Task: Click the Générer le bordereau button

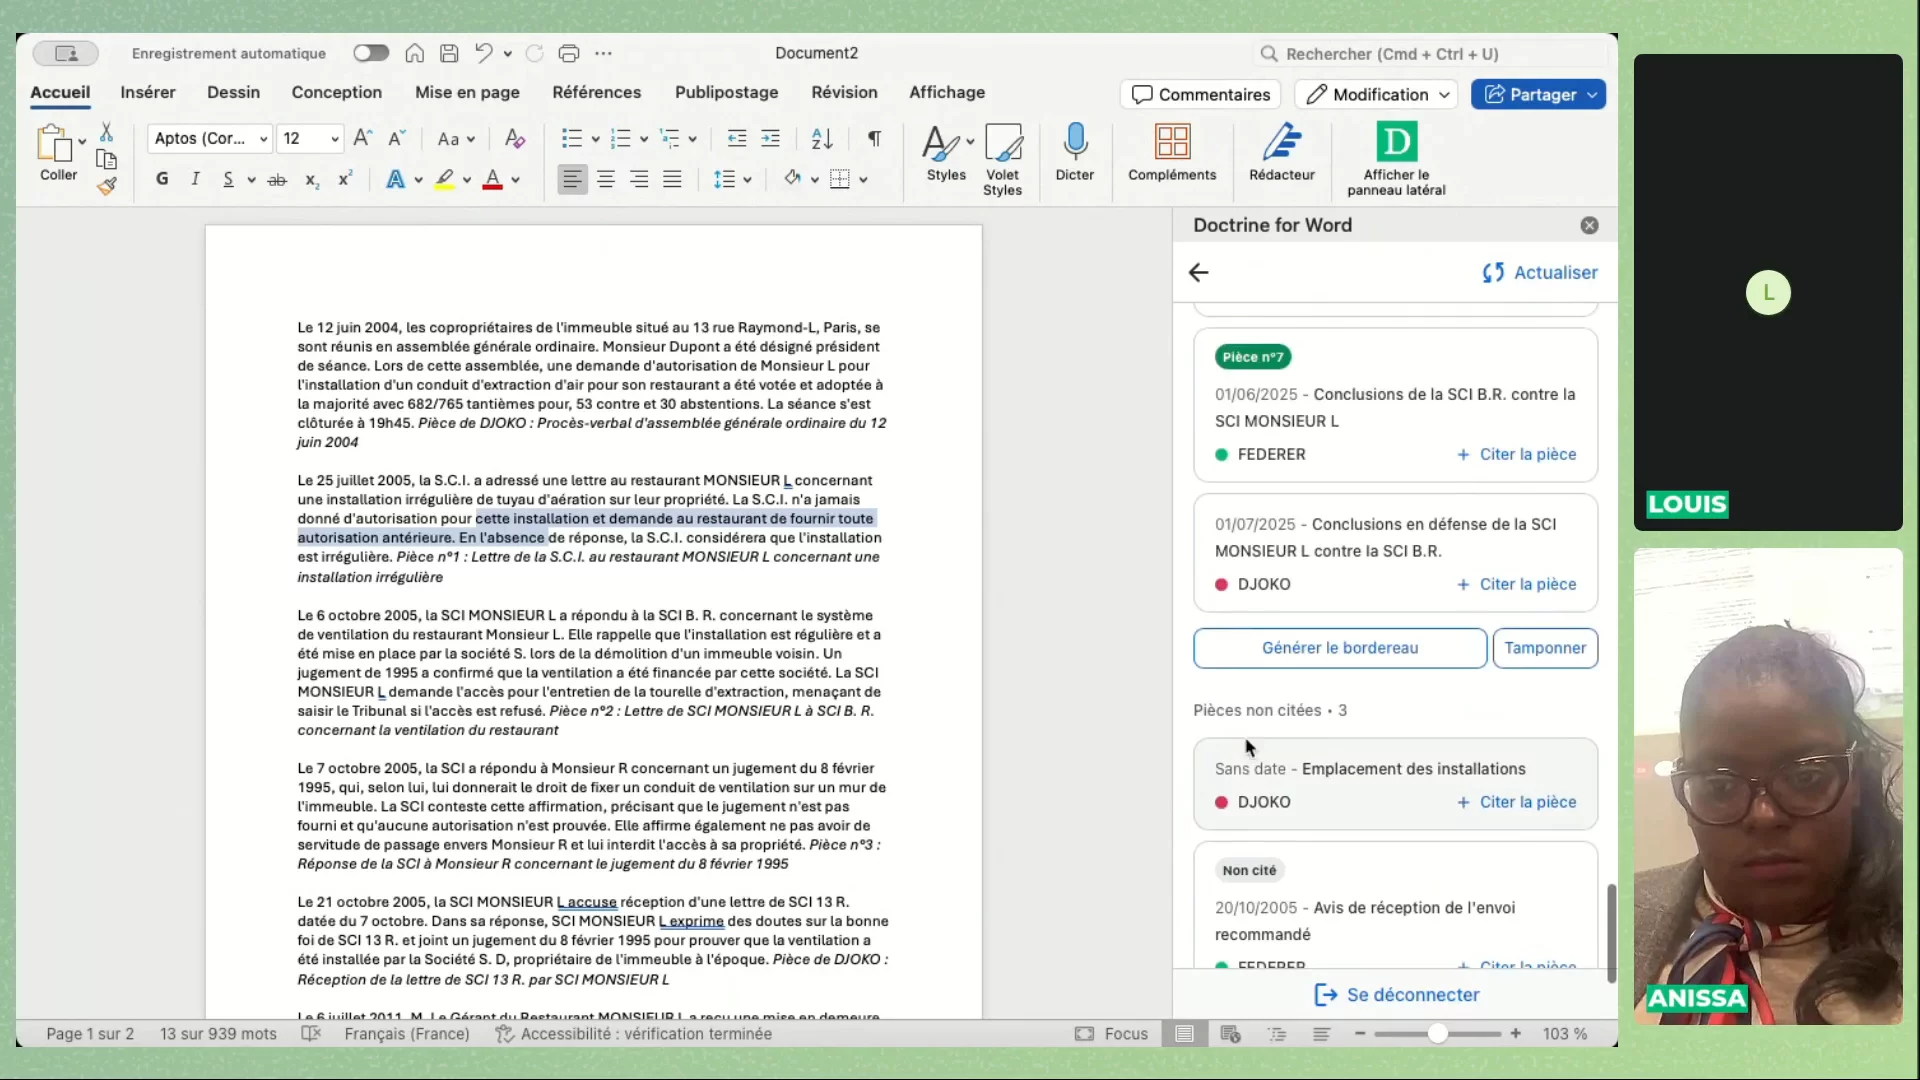Action: pos(1339,648)
